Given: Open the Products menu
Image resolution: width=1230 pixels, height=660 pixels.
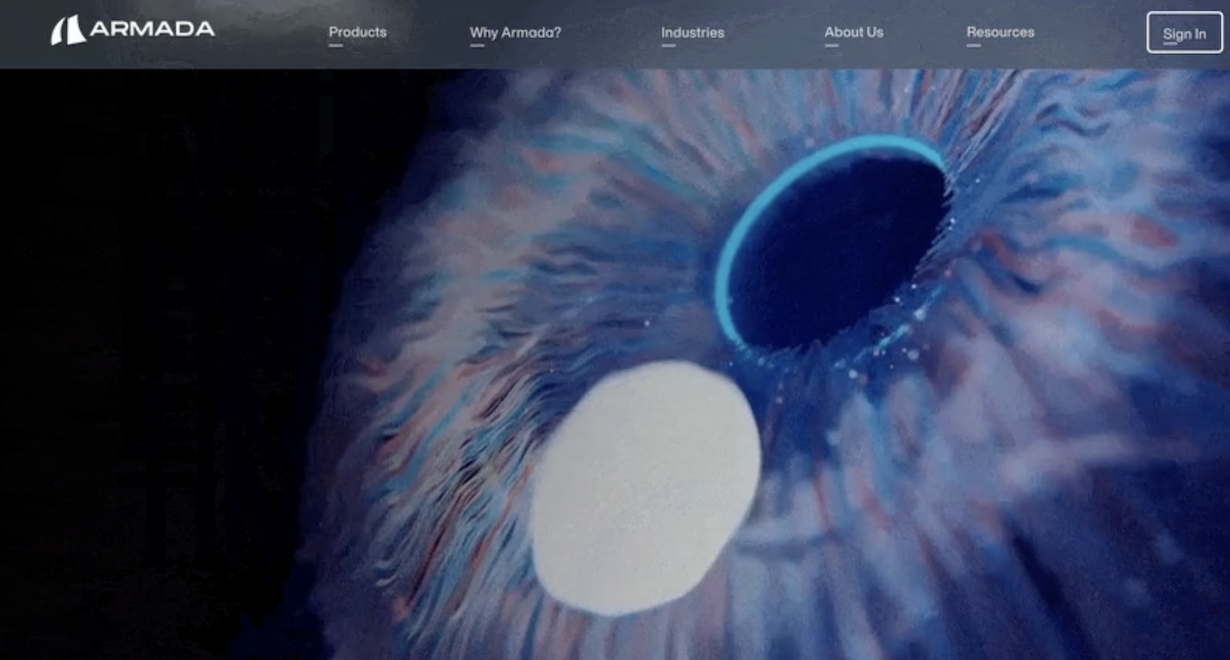Looking at the screenshot, I should [x=357, y=32].
